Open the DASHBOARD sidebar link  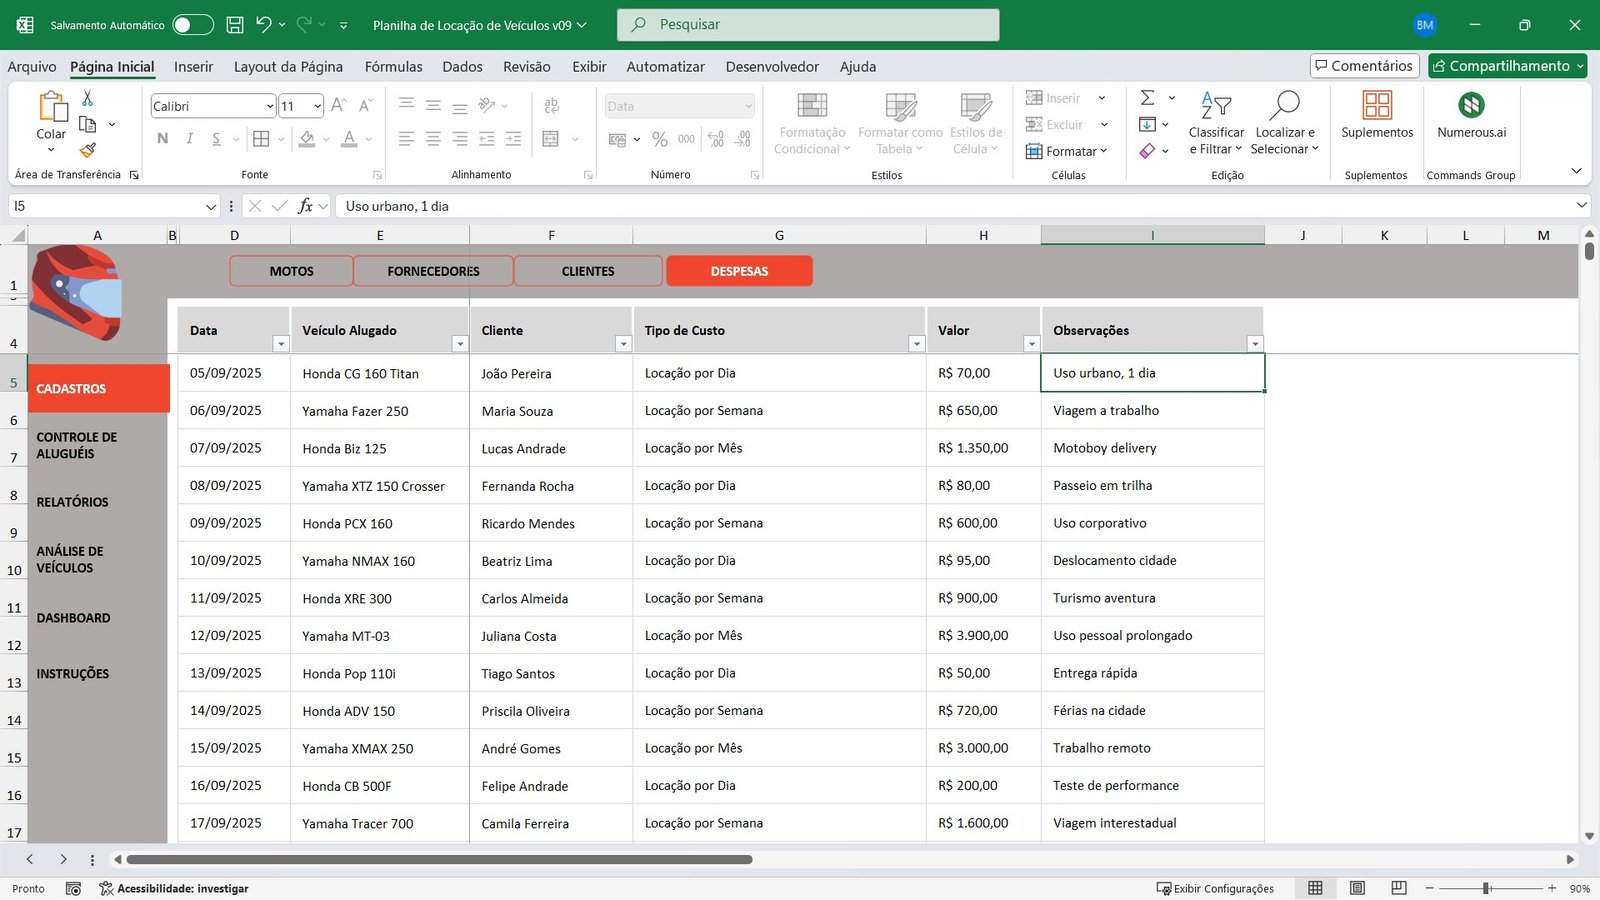pyautogui.click(x=73, y=618)
